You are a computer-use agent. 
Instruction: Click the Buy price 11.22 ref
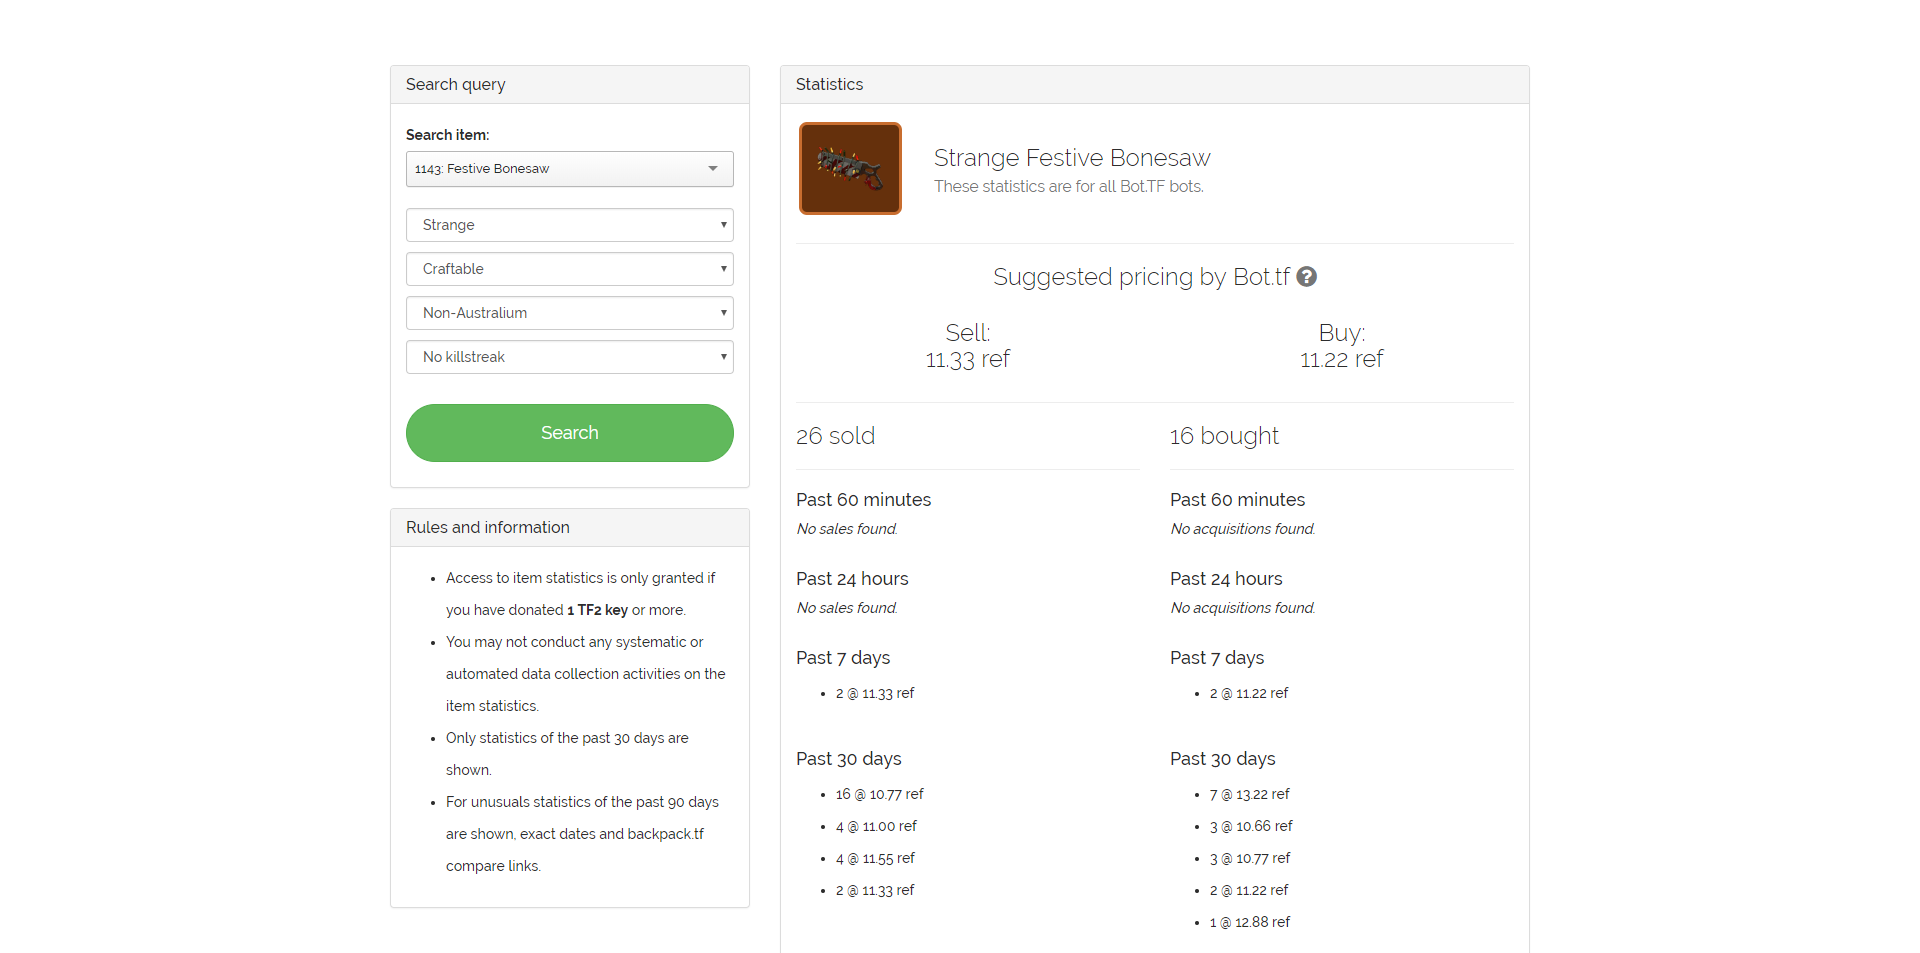[1341, 359]
